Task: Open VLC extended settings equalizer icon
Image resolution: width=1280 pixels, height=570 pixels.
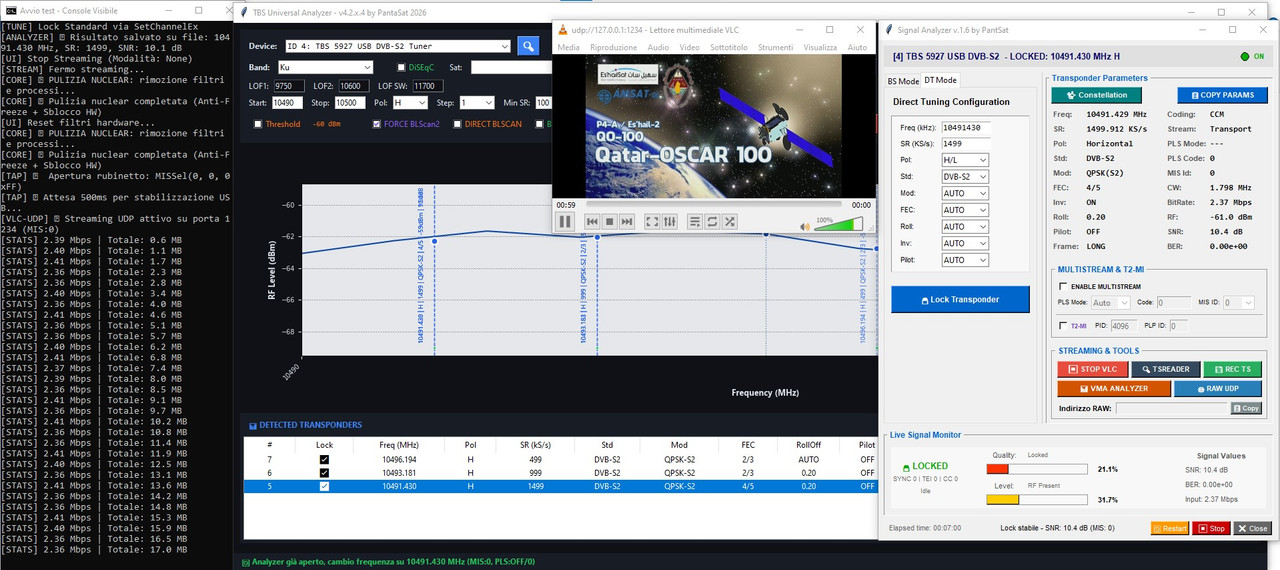Action: 669,221
